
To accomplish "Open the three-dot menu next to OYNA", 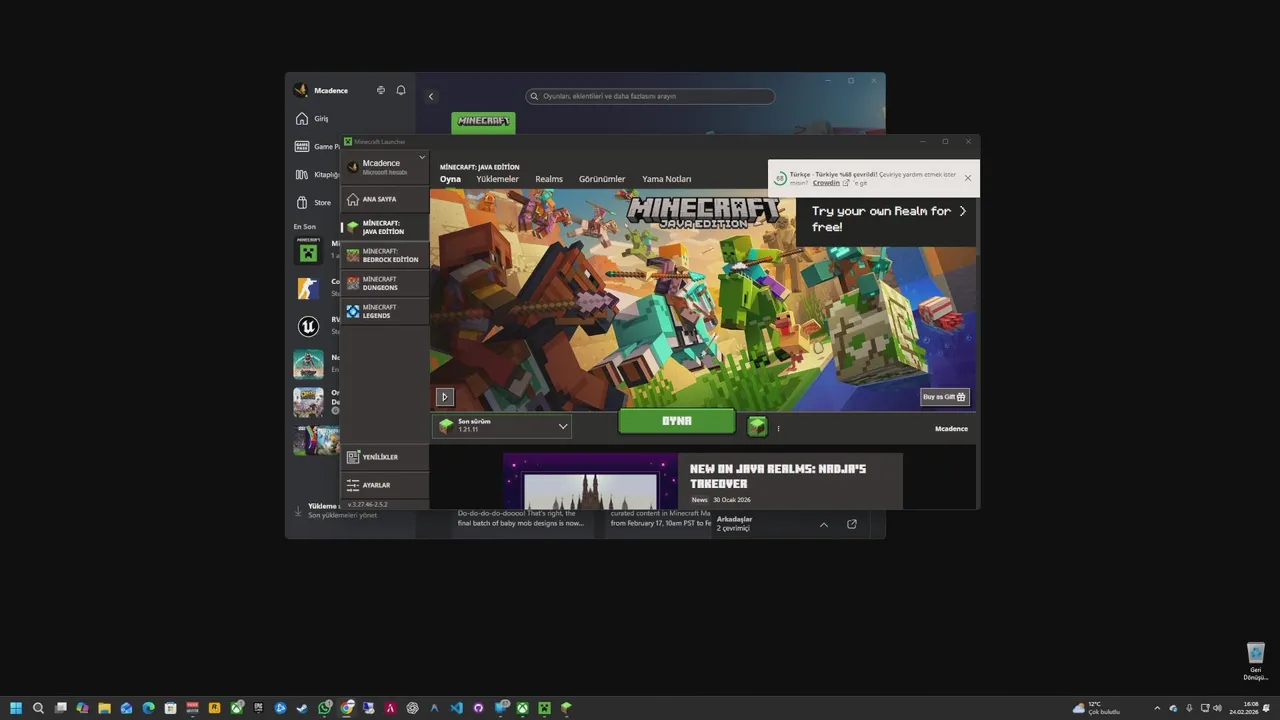I will click(x=778, y=428).
